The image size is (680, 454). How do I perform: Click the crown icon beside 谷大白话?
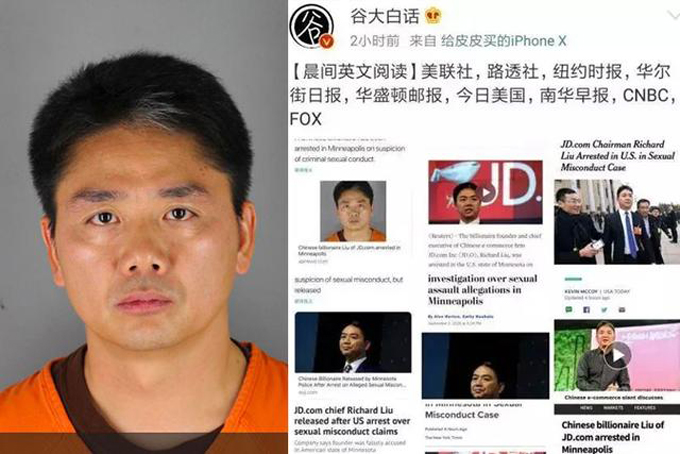tap(432, 16)
